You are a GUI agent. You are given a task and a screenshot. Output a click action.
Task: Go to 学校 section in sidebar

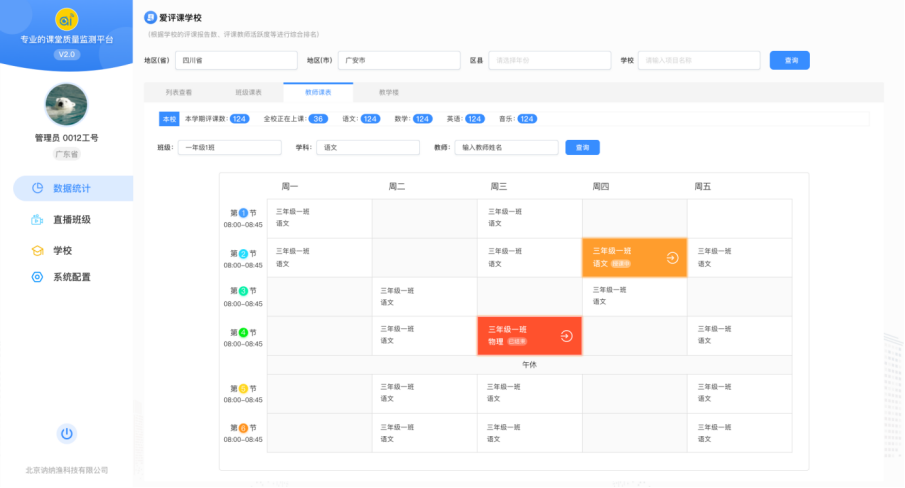[62, 250]
